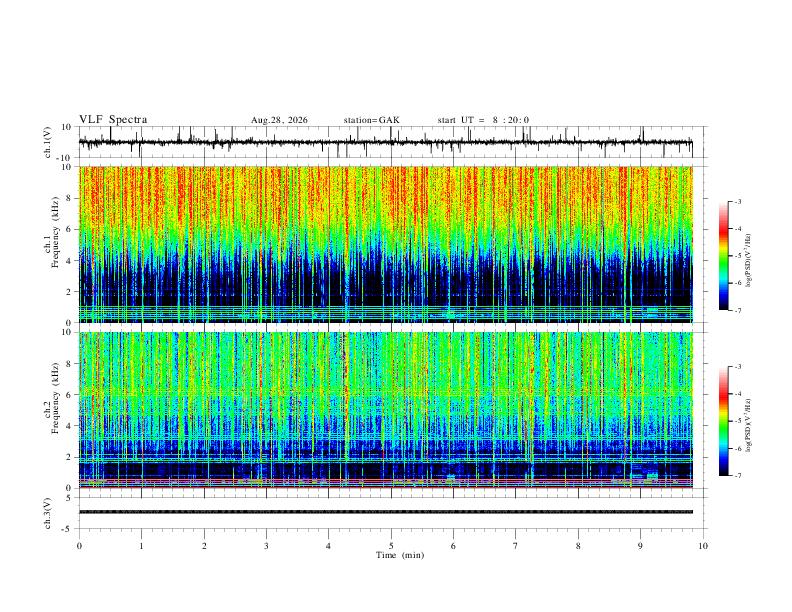The height and width of the screenshot is (612, 792).
Task: Click the ch.3(V) flat signal trace
Action: 385,512
